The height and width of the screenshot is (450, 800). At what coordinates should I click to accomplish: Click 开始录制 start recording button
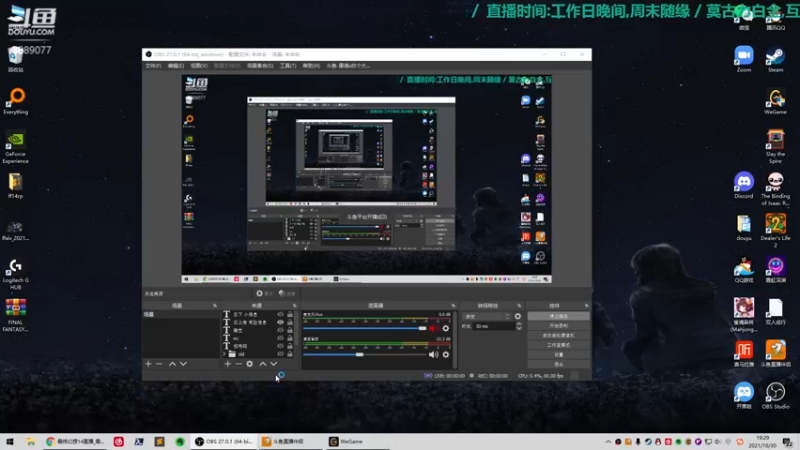pyautogui.click(x=559, y=326)
